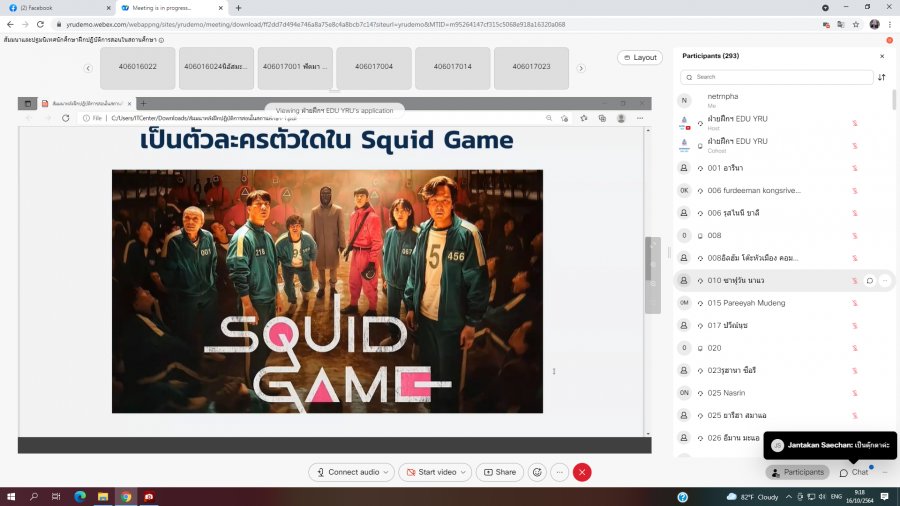Toggle the Participants panel button
The width and height of the screenshot is (900, 506).
(x=797, y=472)
